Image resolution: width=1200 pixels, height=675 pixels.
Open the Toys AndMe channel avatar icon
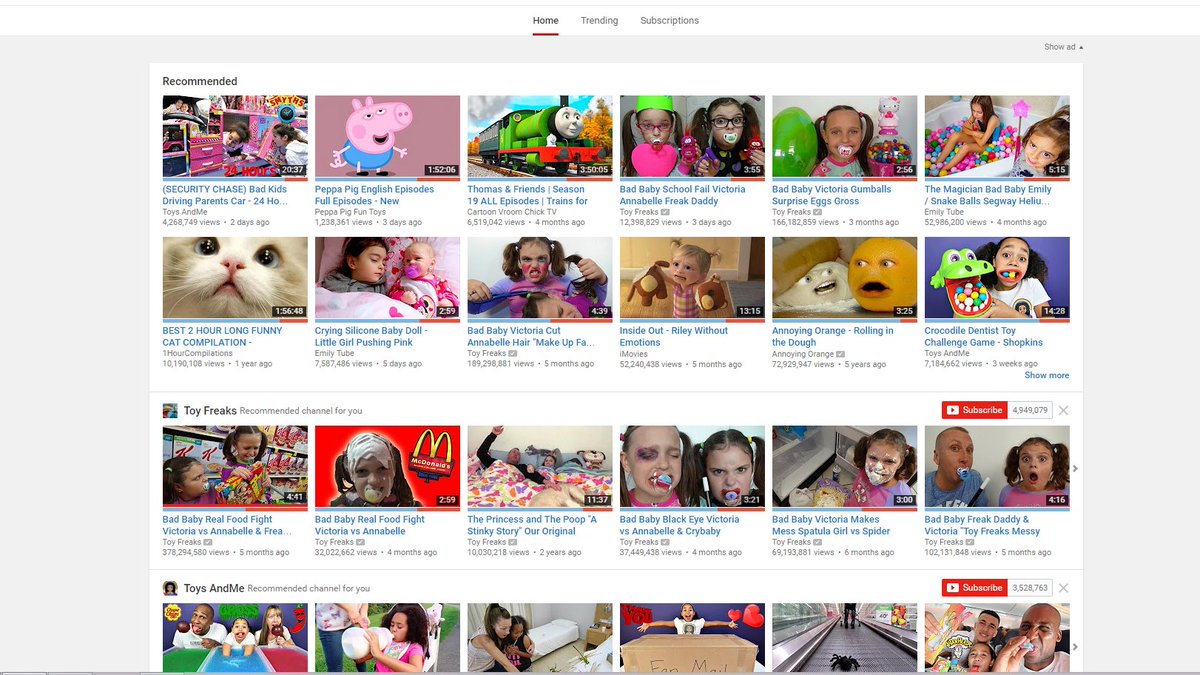170,588
